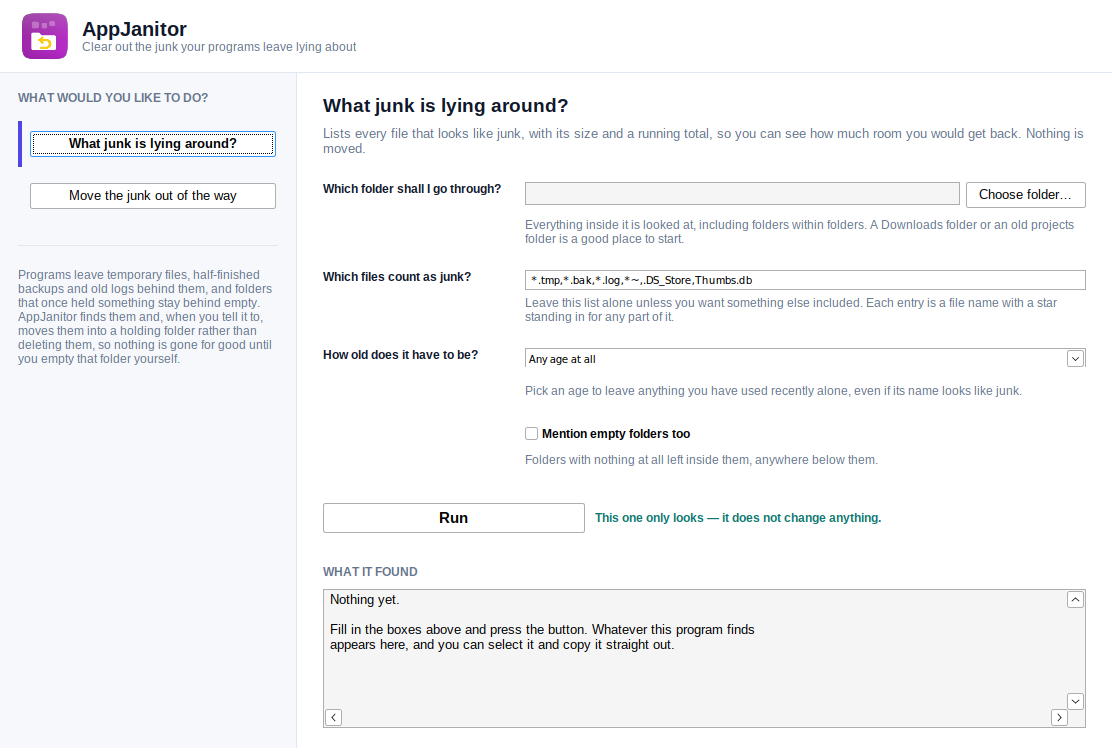Viewport: 1112px width, 753px height.
Task: Click the output box scroll up arrow
Action: click(1075, 600)
